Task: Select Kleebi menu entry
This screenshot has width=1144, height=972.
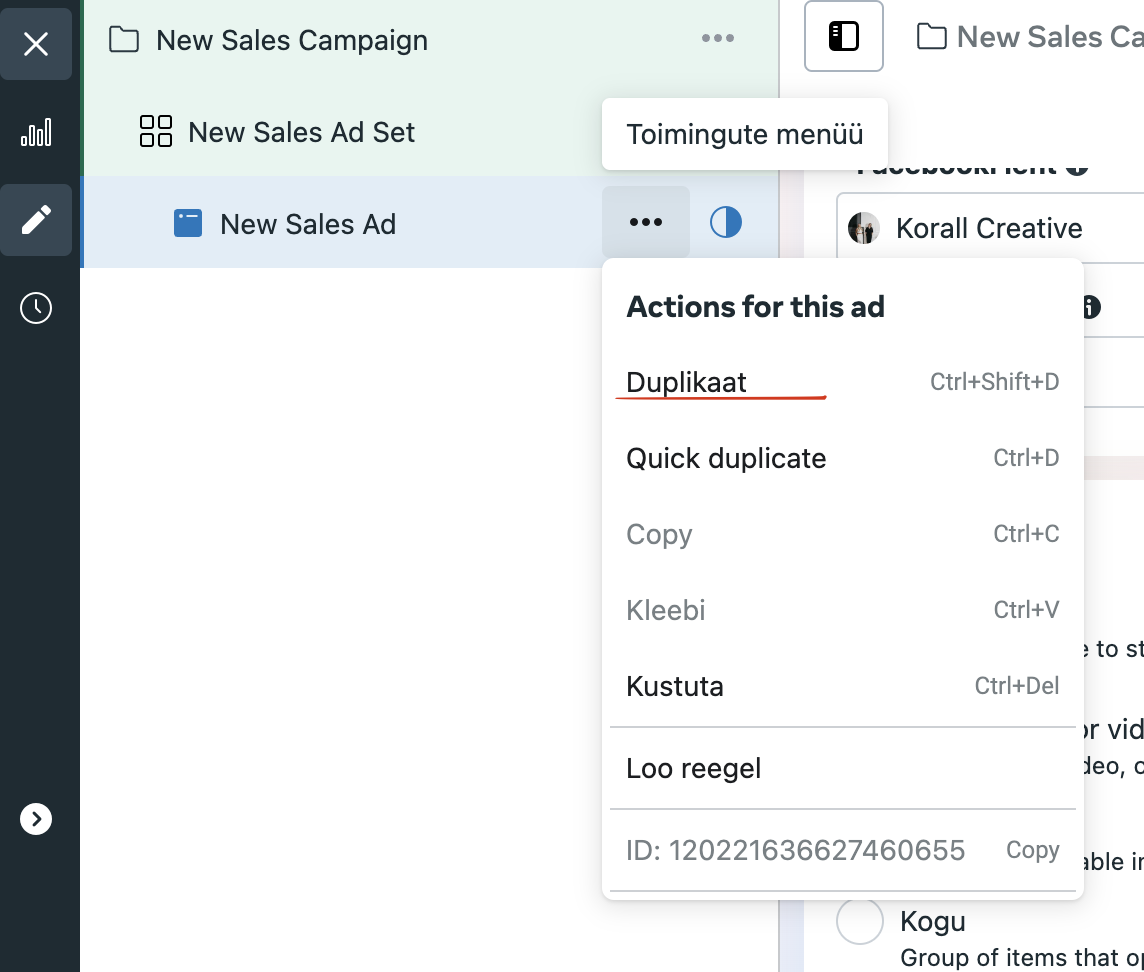Action: [x=843, y=610]
